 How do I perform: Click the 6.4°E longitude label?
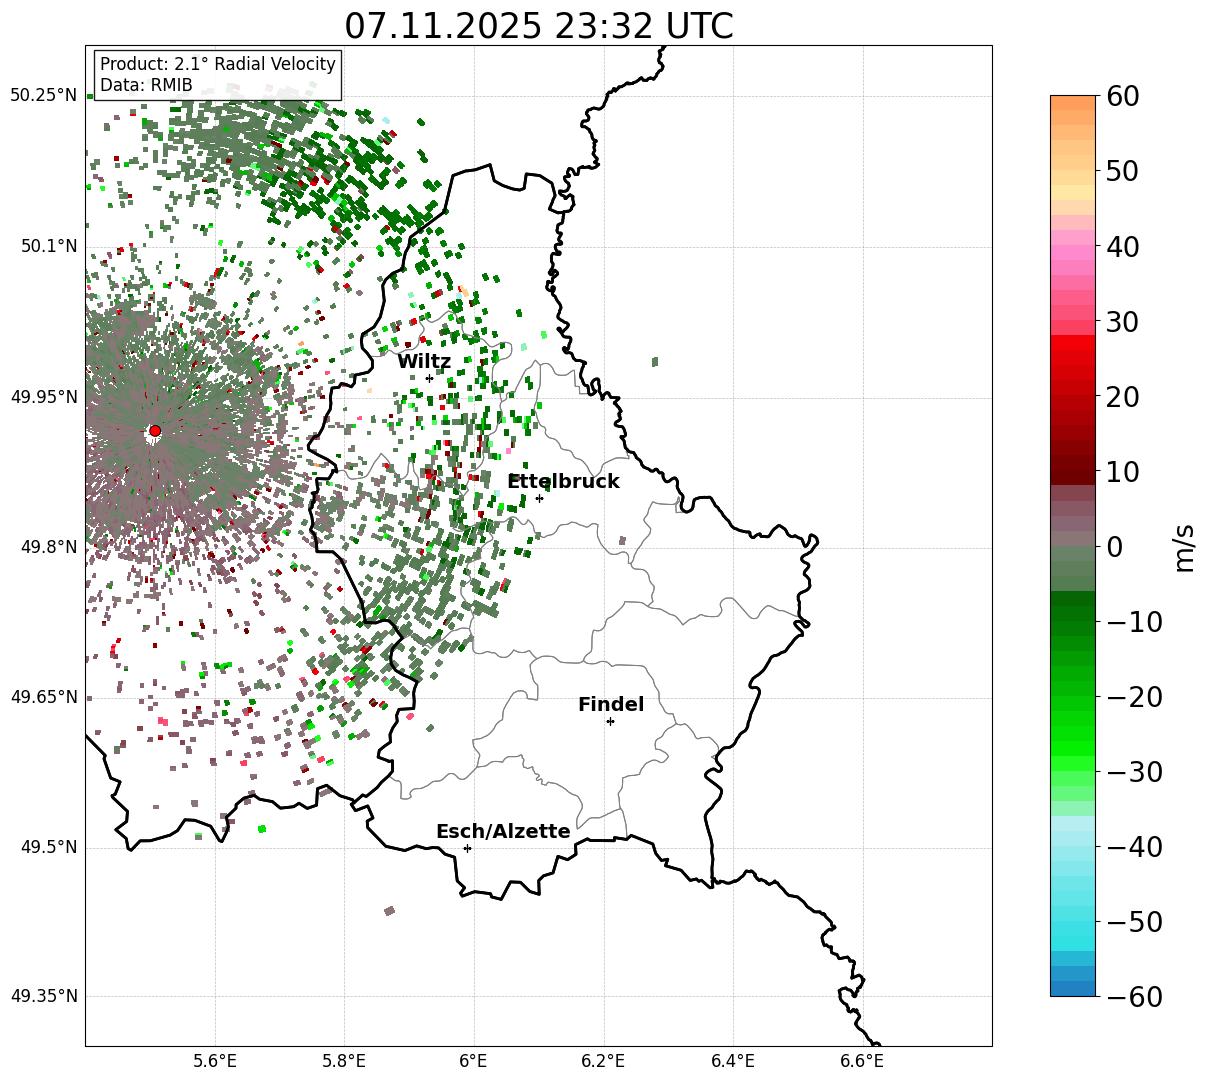(x=732, y=1061)
